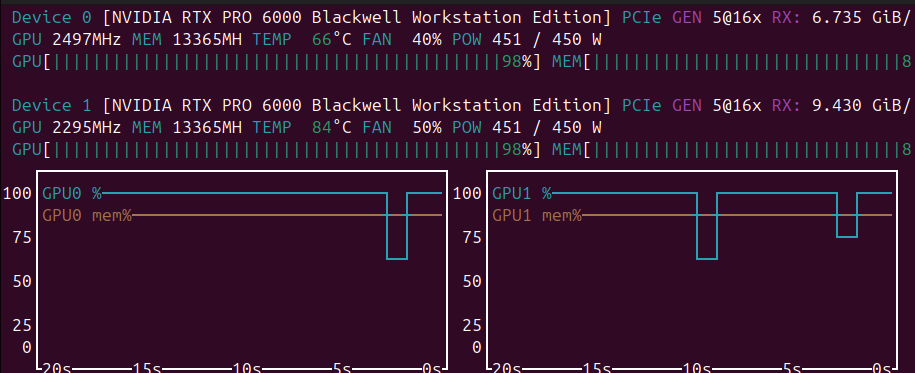915x373 pixels.
Task: Click the "20s" axis label in GPU1 graph
Action: pyautogui.click(x=507, y=368)
